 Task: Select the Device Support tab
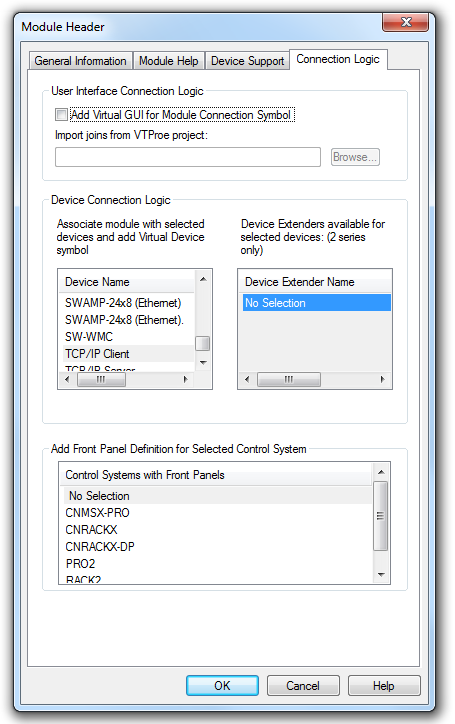247,61
